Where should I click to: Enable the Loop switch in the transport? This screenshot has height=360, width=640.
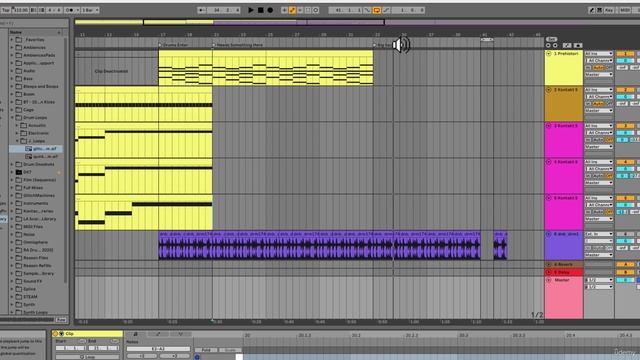[x=377, y=10]
